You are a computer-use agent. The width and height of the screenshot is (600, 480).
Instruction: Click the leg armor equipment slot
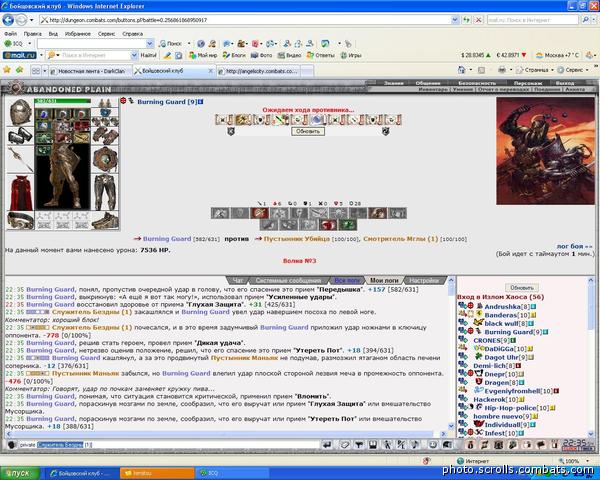coord(105,193)
